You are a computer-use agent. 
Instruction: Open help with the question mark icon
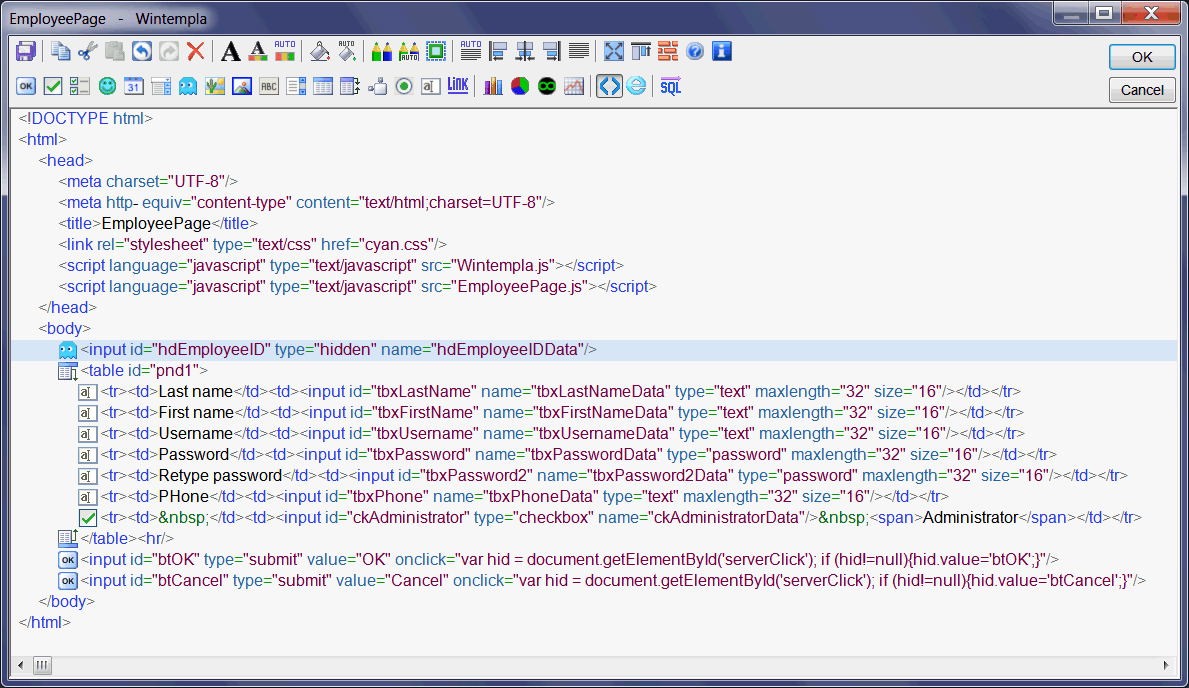pos(695,52)
